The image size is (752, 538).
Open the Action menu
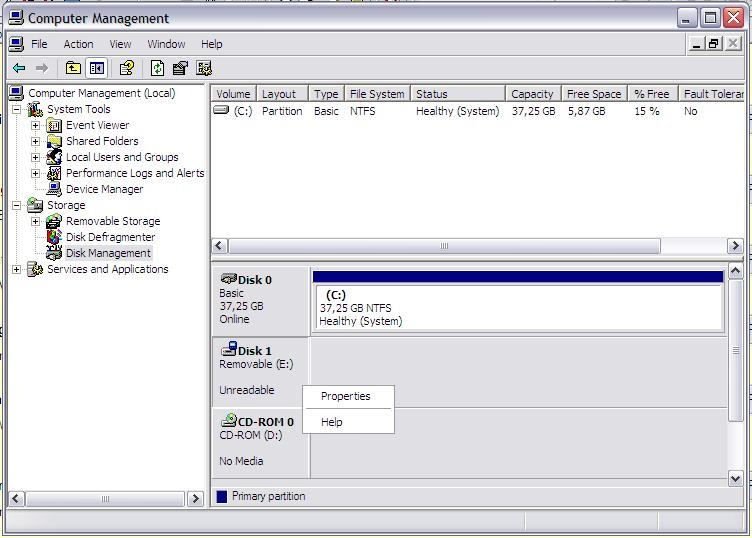(x=79, y=44)
